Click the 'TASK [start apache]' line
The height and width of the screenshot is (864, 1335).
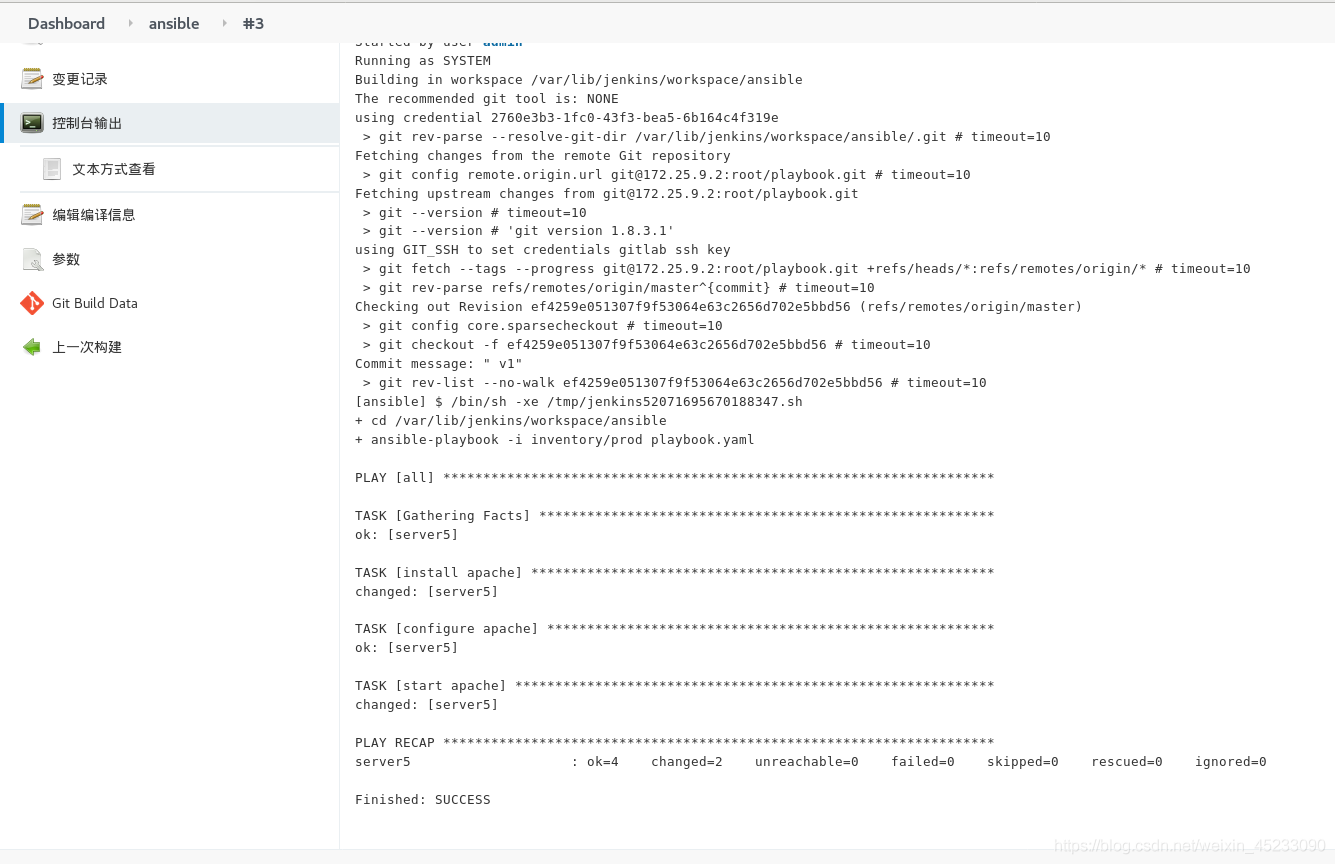coord(674,686)
